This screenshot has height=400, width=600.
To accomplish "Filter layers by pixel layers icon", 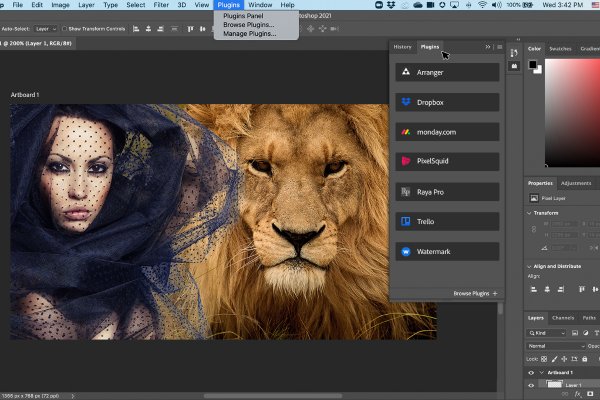I will tap(575, 333).
